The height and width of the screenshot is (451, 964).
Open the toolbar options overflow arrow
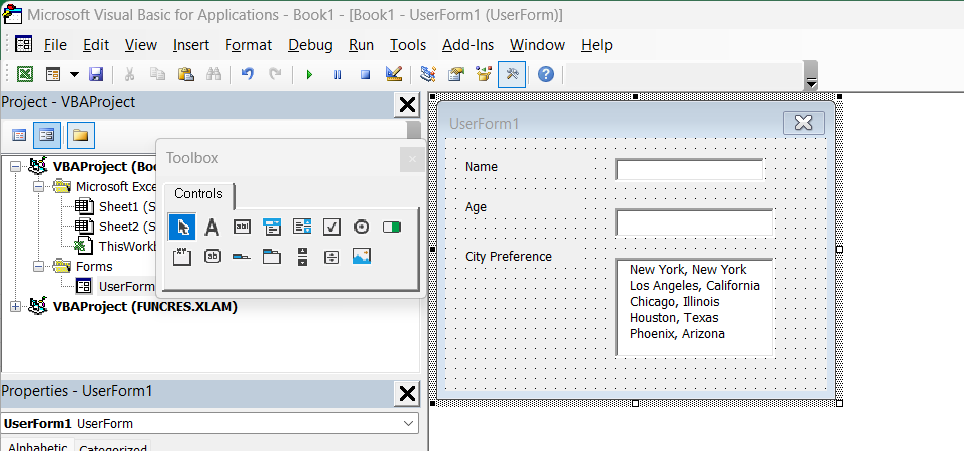point(812,82)
